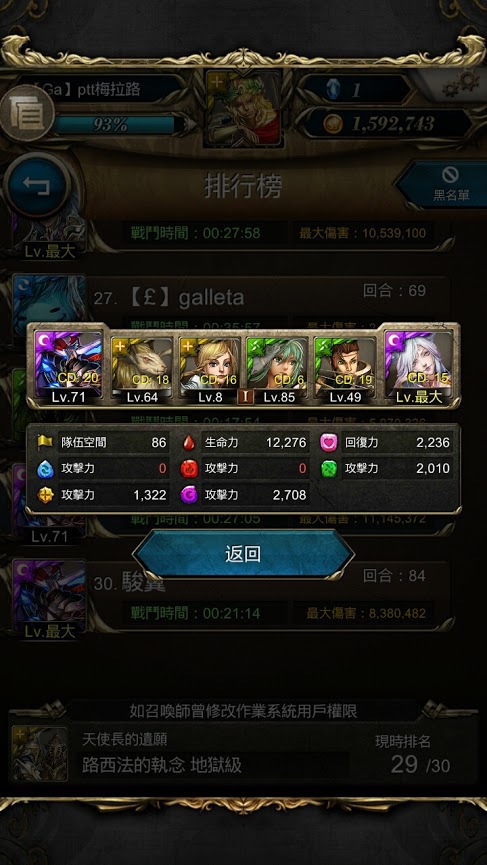The image size is (487, 865).
Task: Tap the red blood drop HP icon
Action: pyautogui.click(x=189, y=442)
